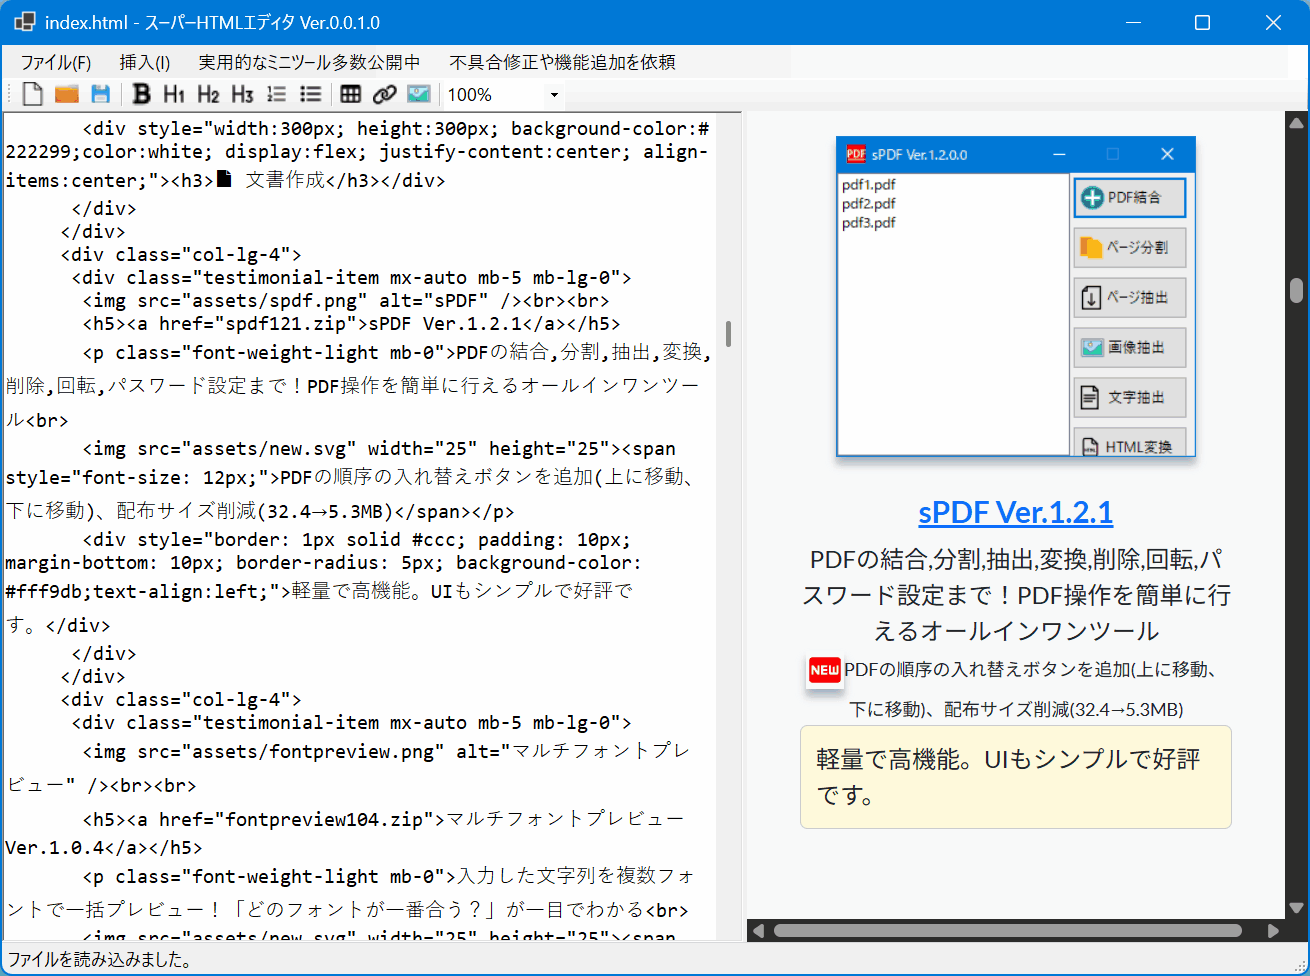The width and height of the screenshot is (1310, 976).
Task: Apply bold formatting
Action: point(141,95)
